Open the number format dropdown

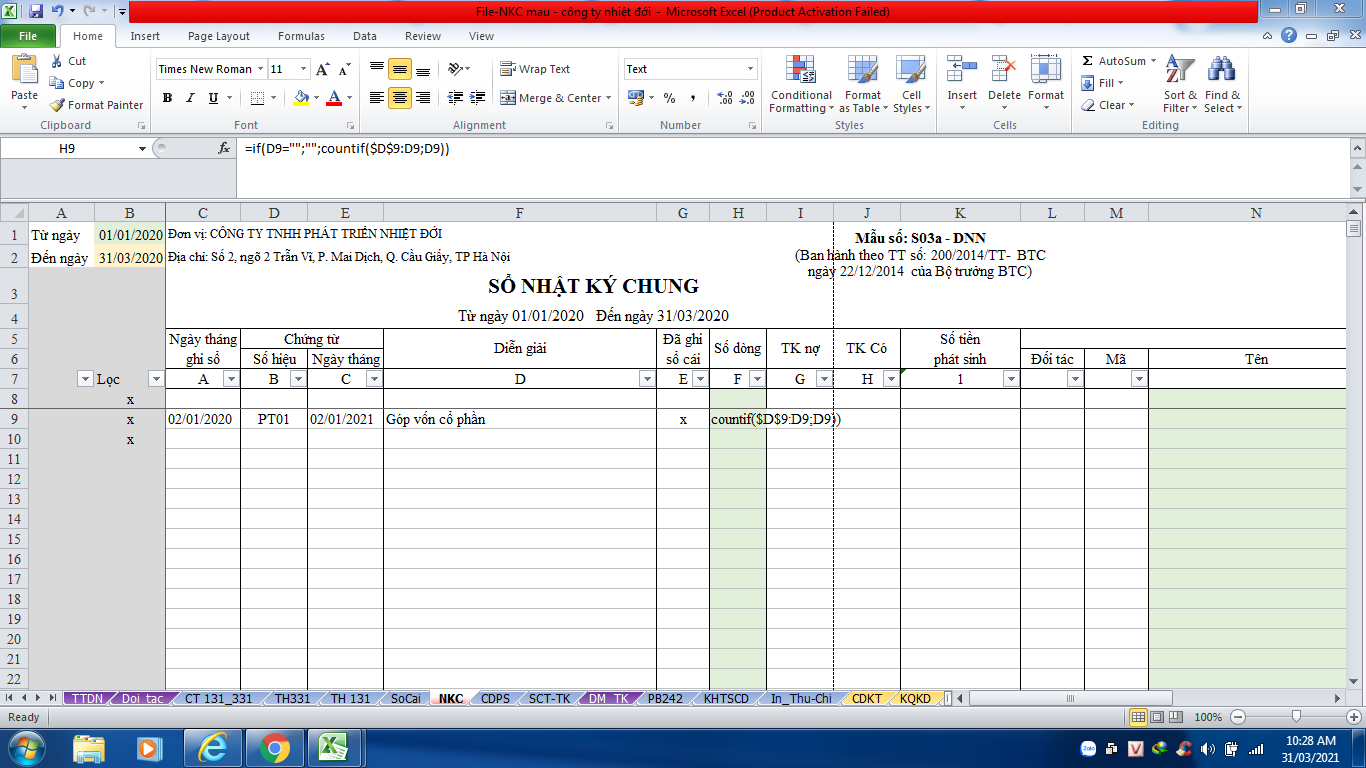pos(751,69)
